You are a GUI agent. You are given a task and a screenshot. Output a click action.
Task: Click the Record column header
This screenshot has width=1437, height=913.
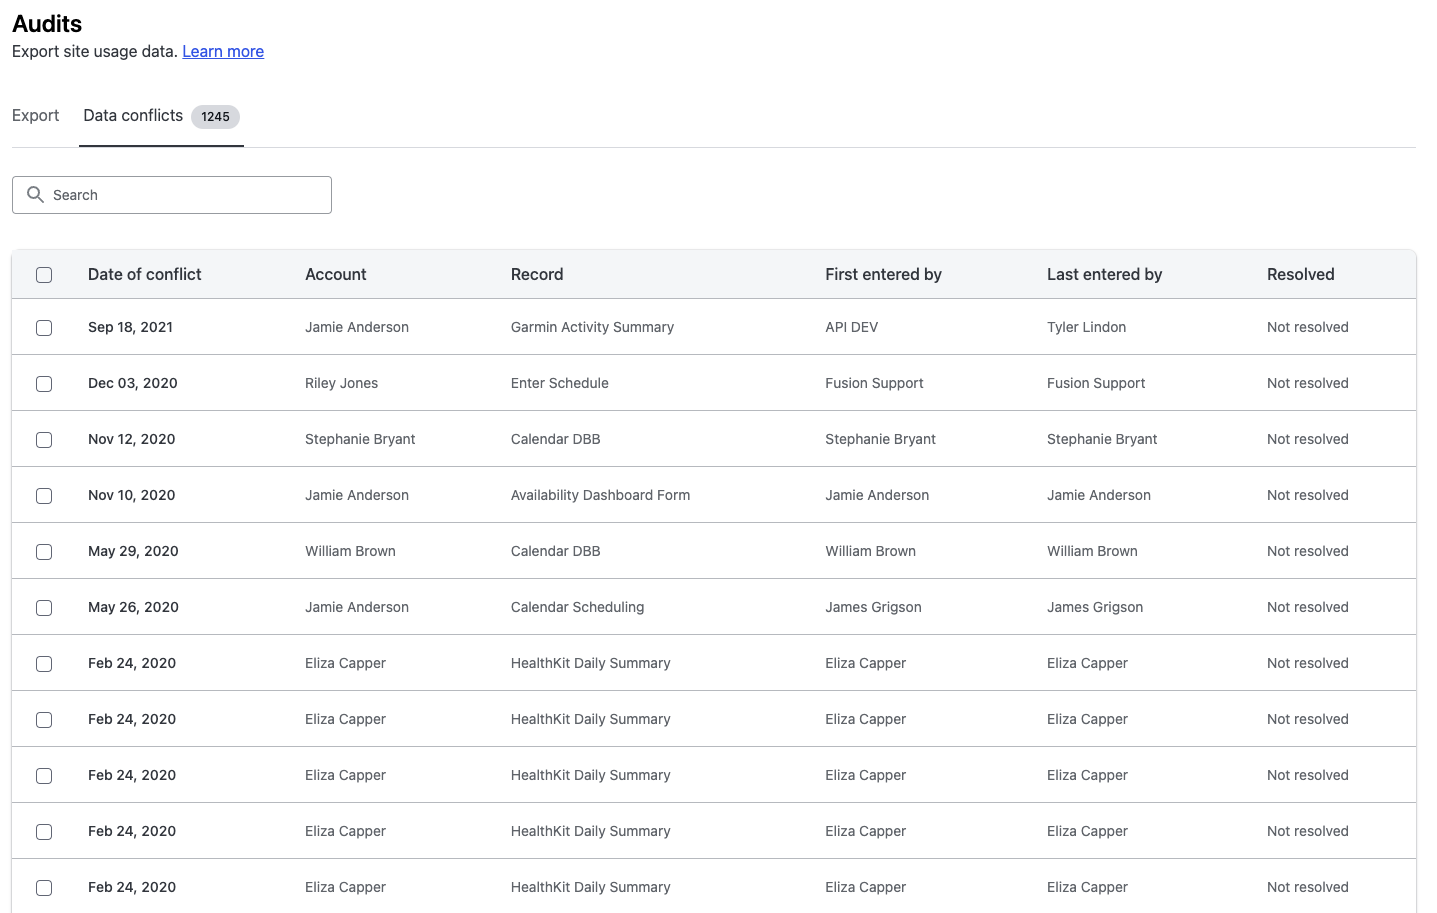point(536,273)
